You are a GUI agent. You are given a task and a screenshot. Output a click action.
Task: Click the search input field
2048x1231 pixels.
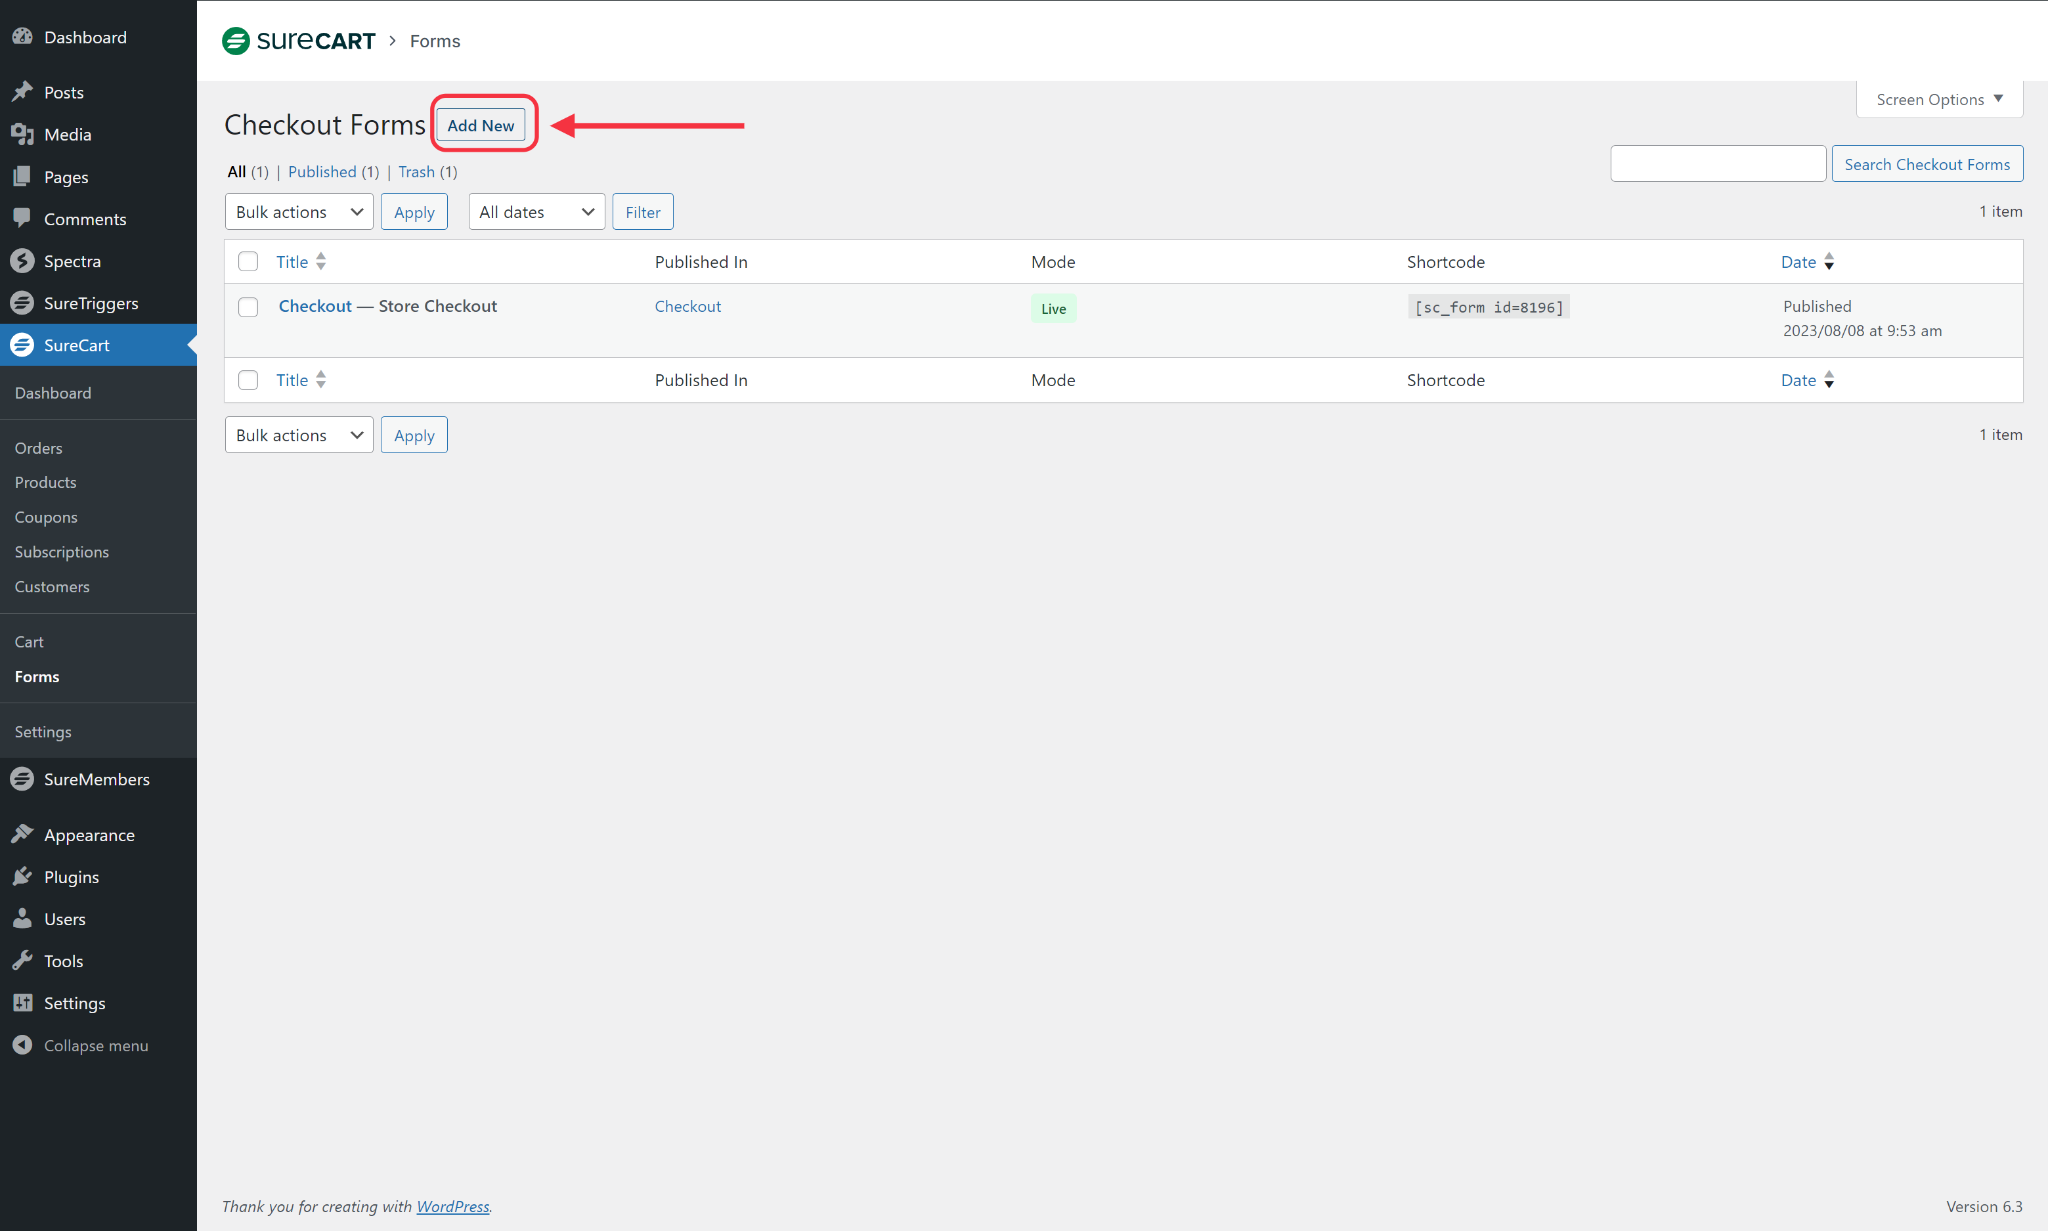point(1719,164)
